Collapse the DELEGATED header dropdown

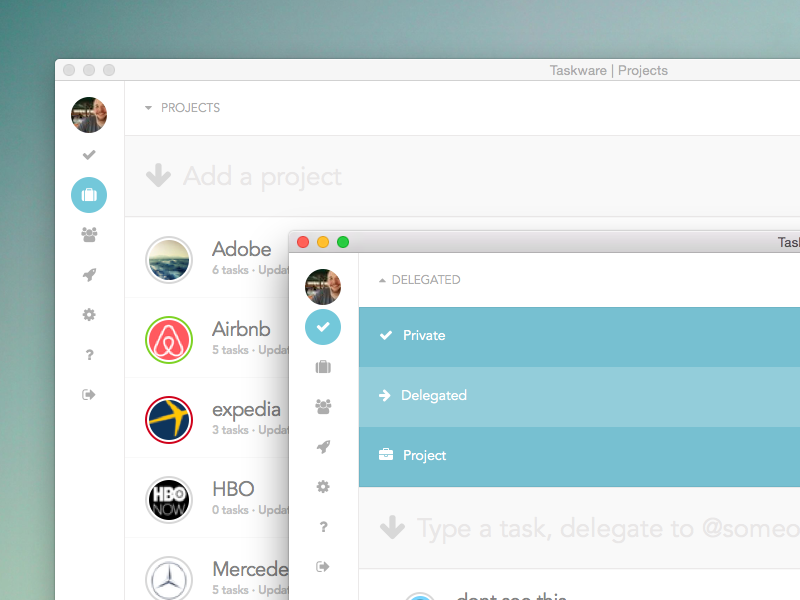[x=382, y=280]
